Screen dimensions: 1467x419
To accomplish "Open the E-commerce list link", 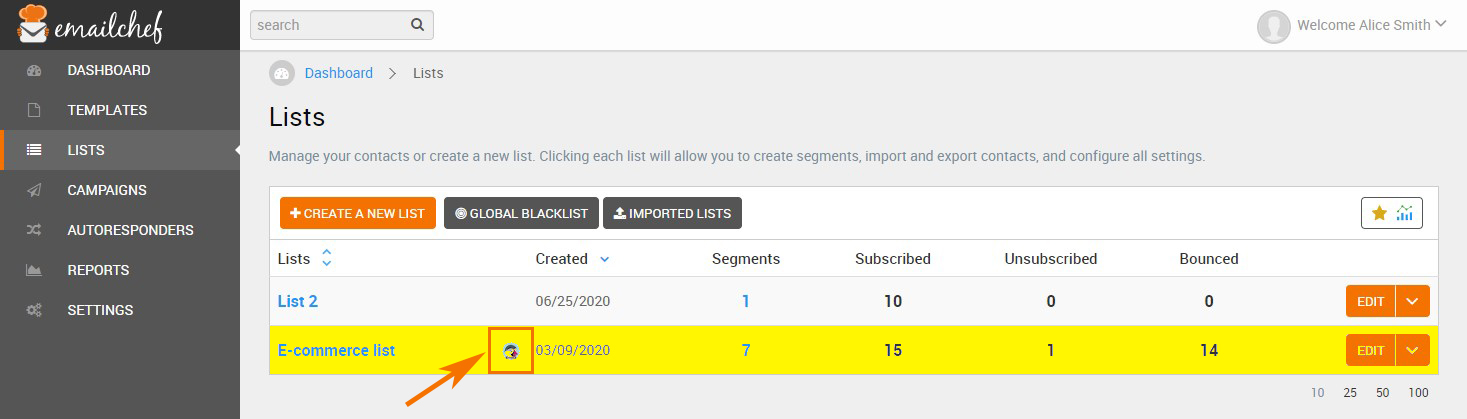I will coord(336,350).
